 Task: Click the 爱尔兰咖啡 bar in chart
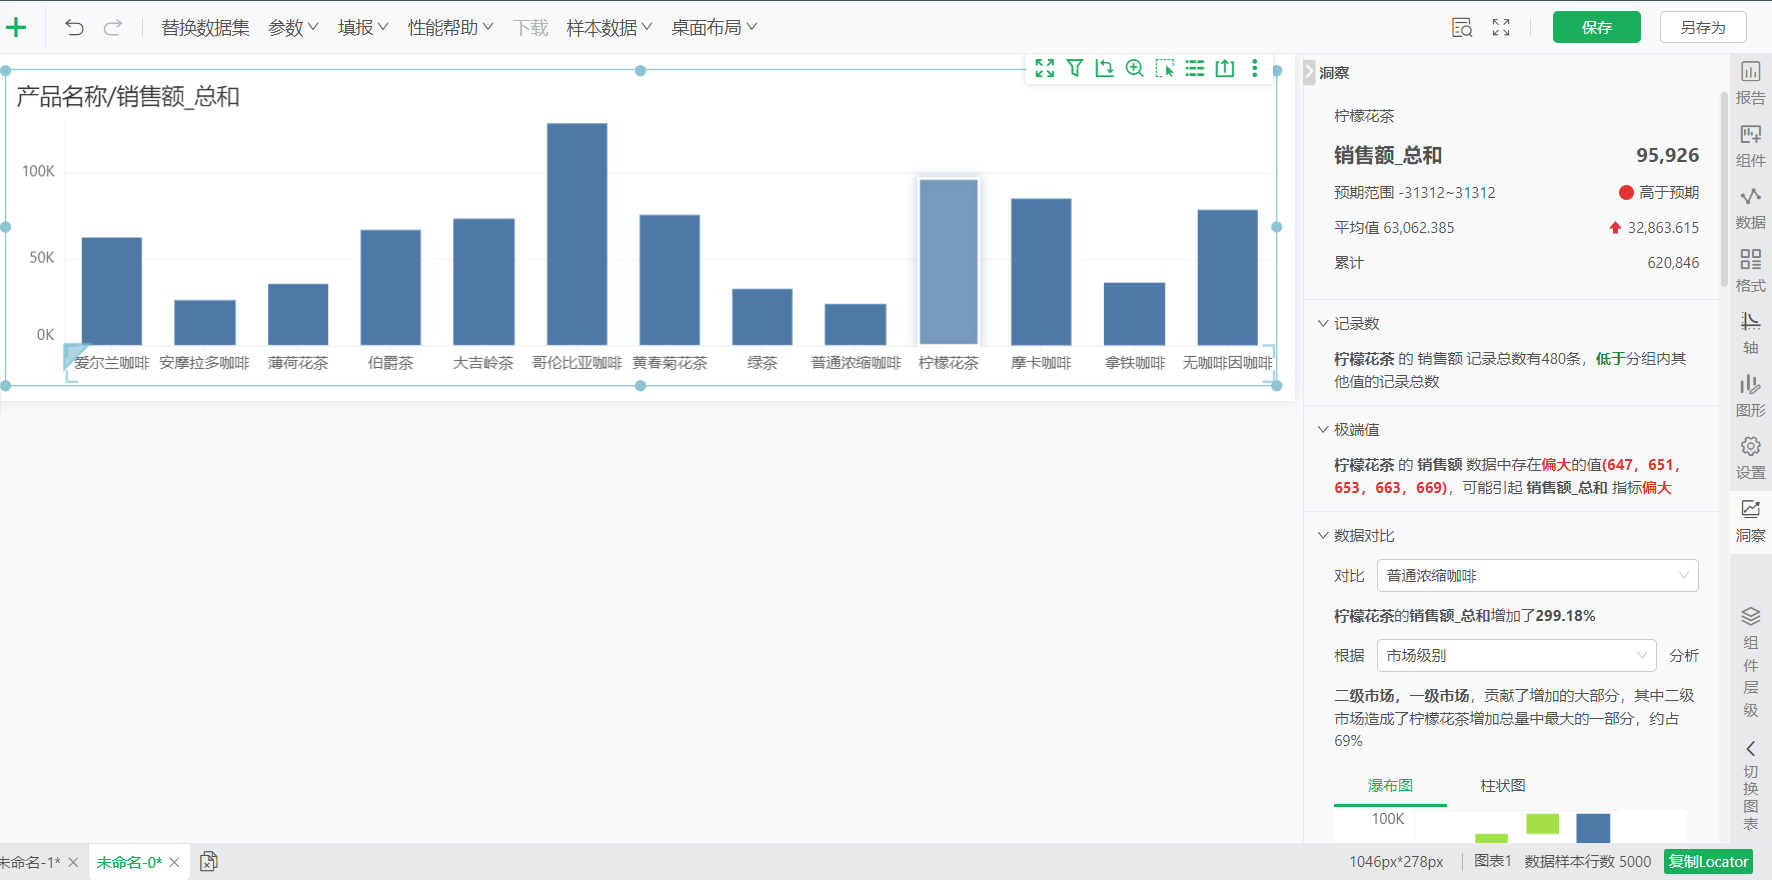click(x=112, y=291)
